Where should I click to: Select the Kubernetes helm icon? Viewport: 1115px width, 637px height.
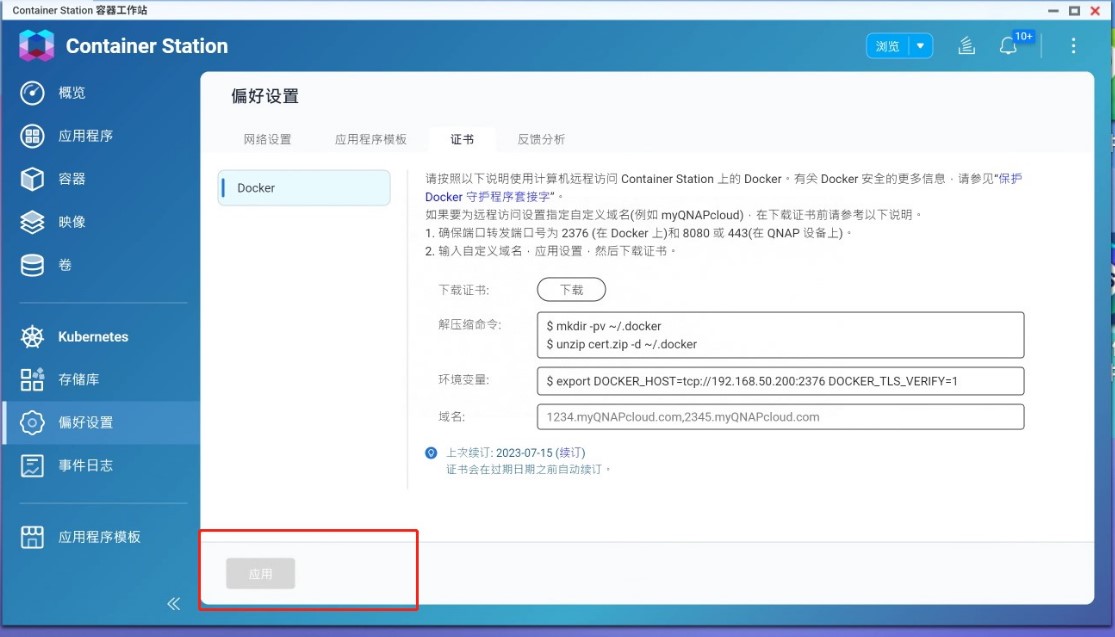coord(32,337)
